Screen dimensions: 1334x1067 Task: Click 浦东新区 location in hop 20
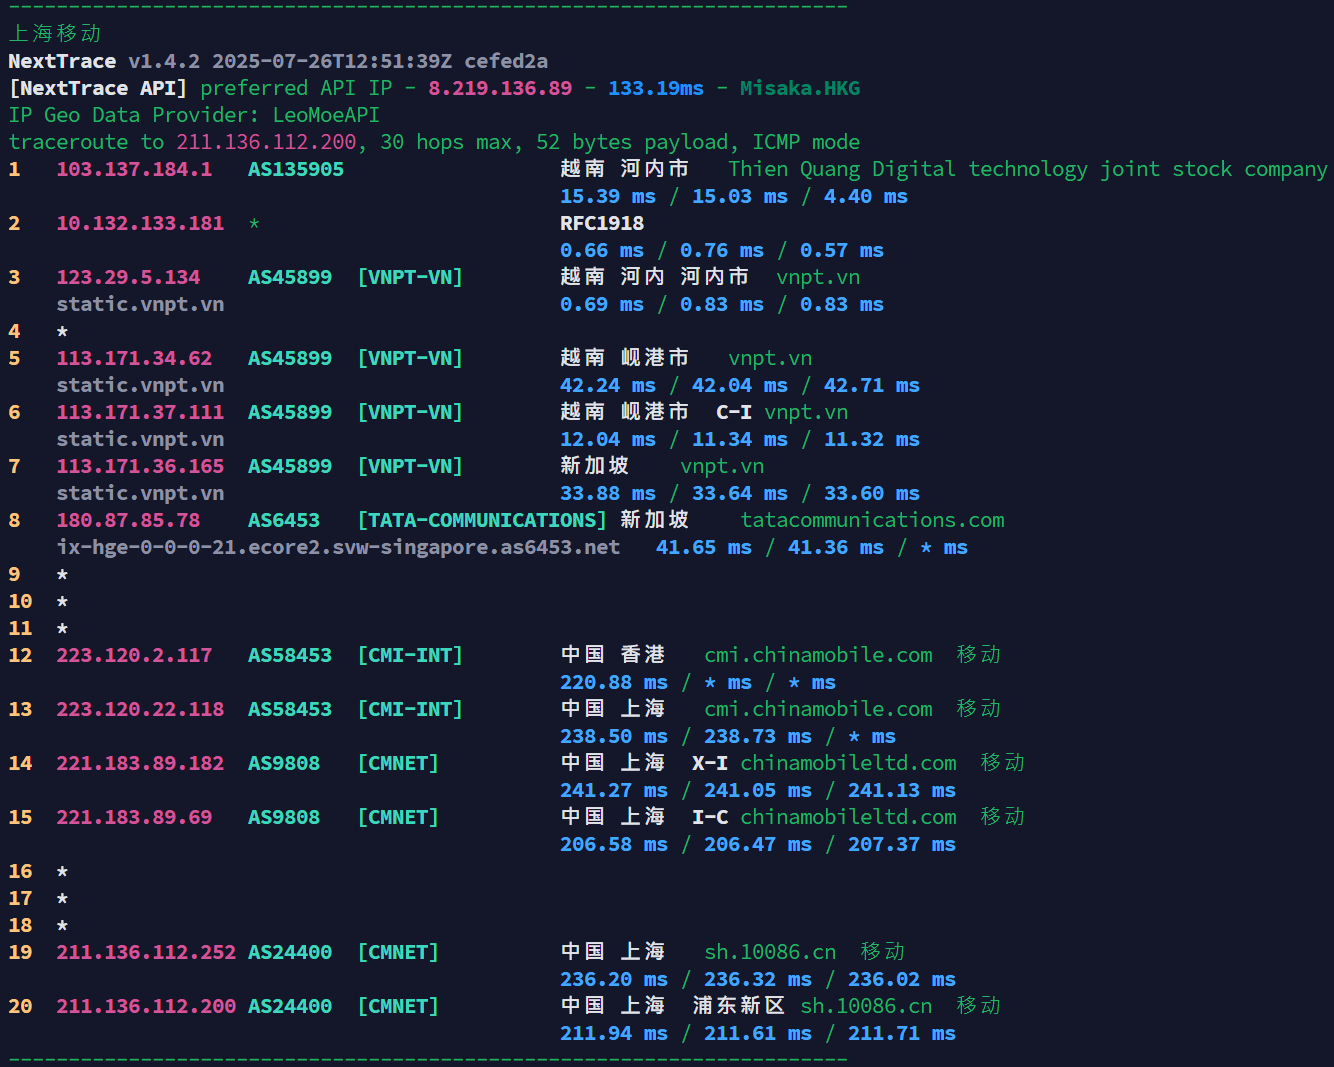coord(739,1006)
